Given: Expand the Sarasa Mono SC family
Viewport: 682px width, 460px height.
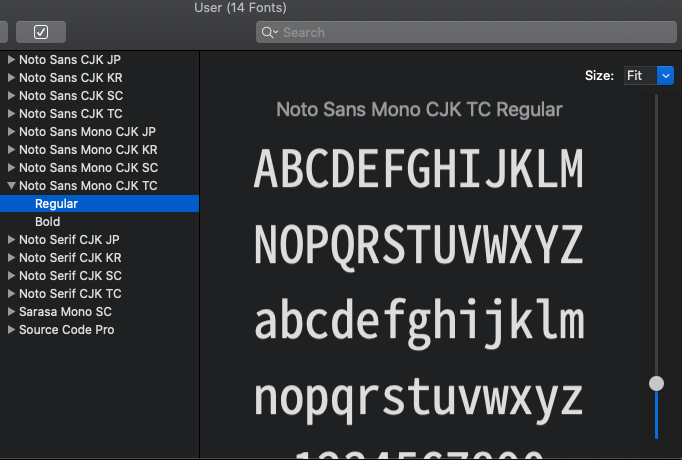Looking at the screenshot, I should [12, 311].
